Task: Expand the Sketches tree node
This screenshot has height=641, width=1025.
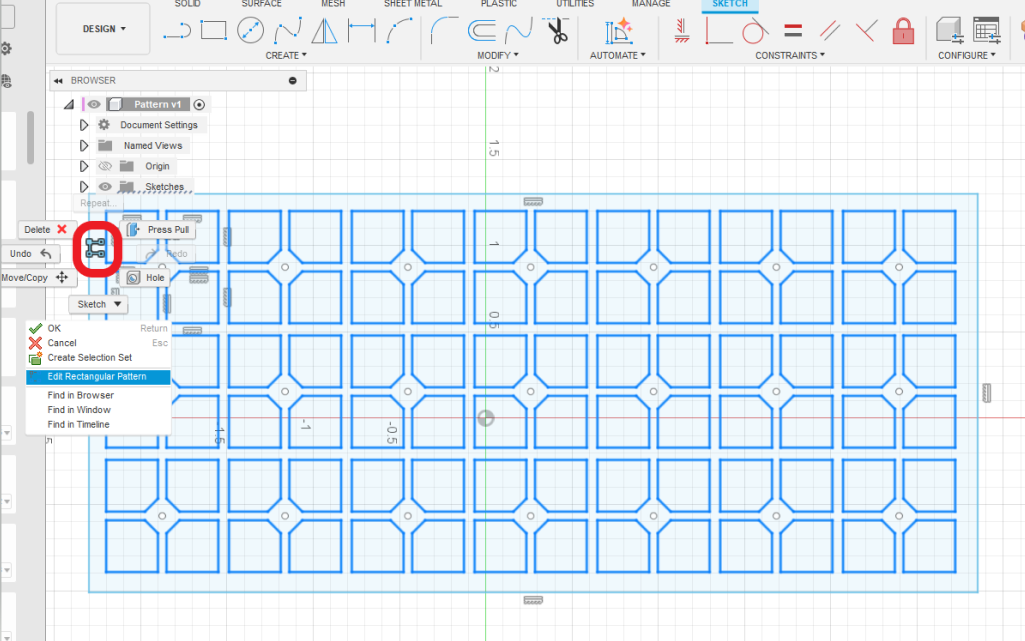Action: coord(84,187)
